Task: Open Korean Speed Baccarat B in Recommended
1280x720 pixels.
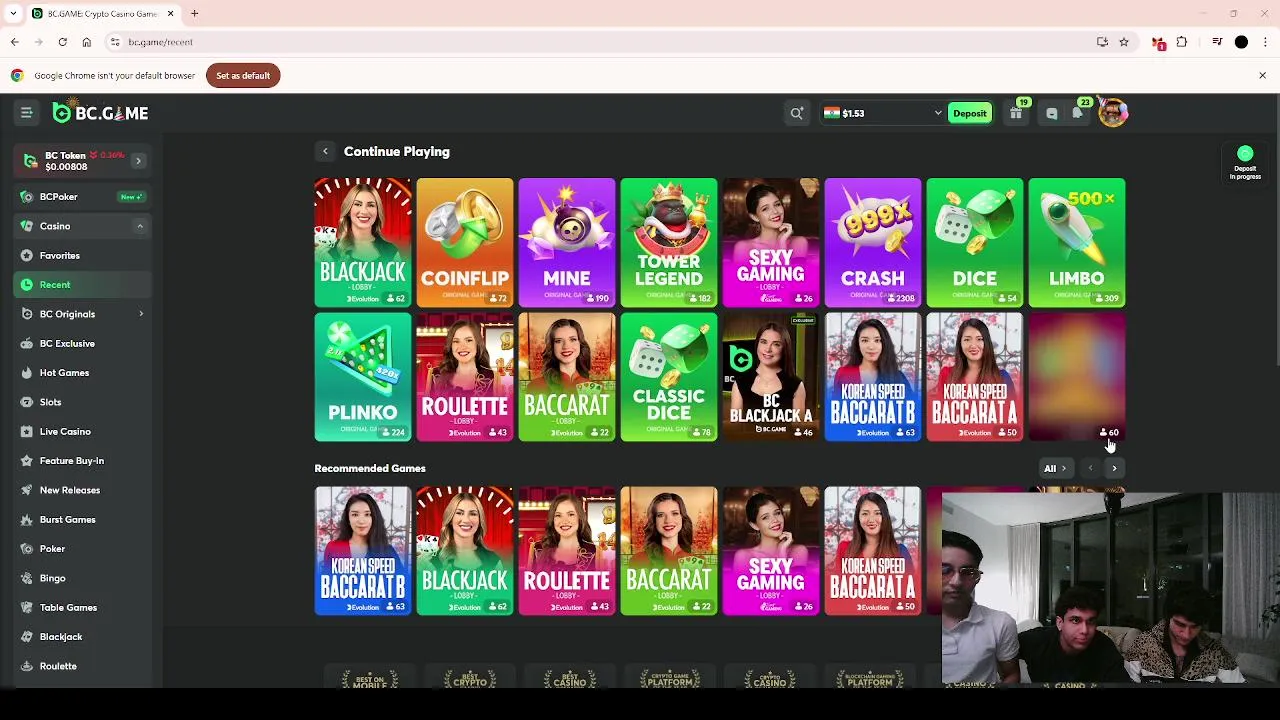Action: [x=363, y=551]
